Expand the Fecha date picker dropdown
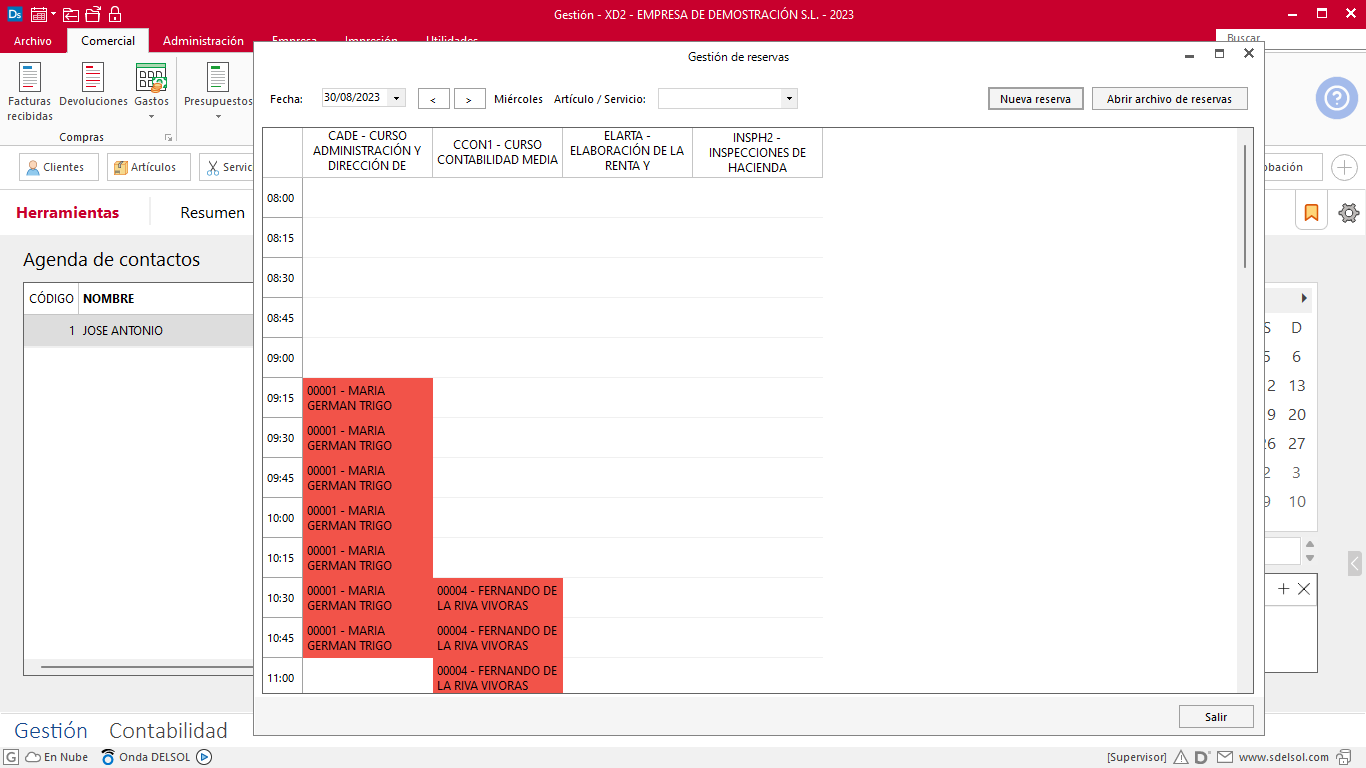This screenshot has width=1366, height=768. [397, 98]
